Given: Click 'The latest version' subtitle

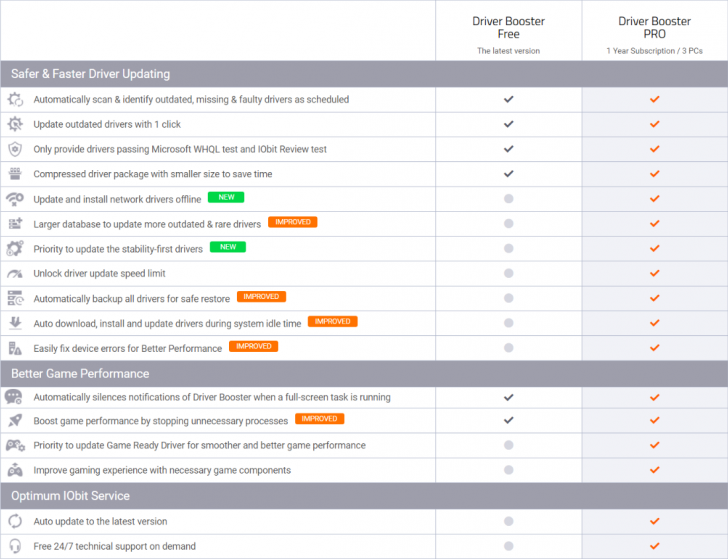Looking at the screenshot, I should pos(508,51).
